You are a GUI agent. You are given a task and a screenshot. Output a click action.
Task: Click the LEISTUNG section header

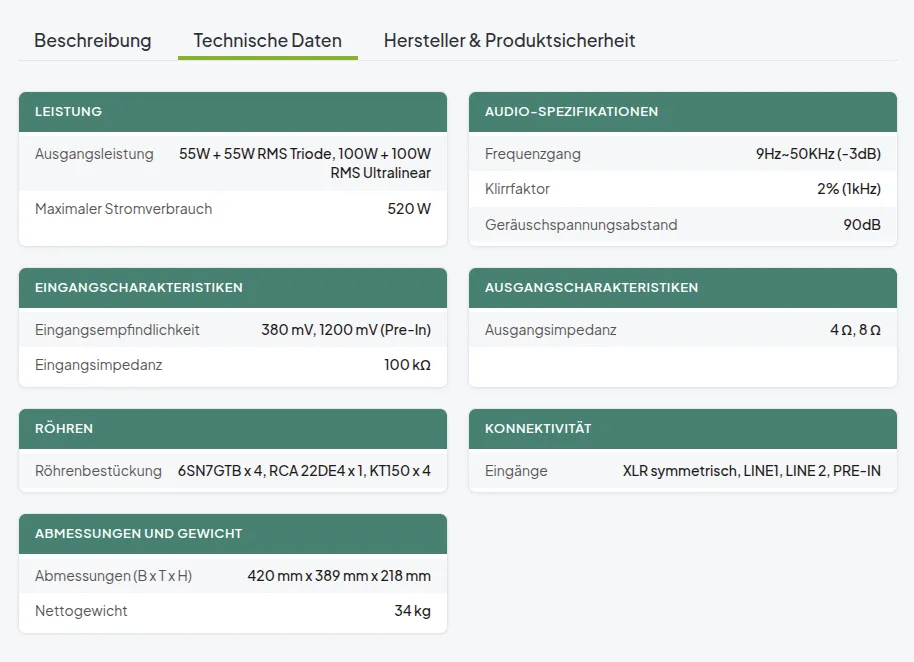tap(233, 112)
